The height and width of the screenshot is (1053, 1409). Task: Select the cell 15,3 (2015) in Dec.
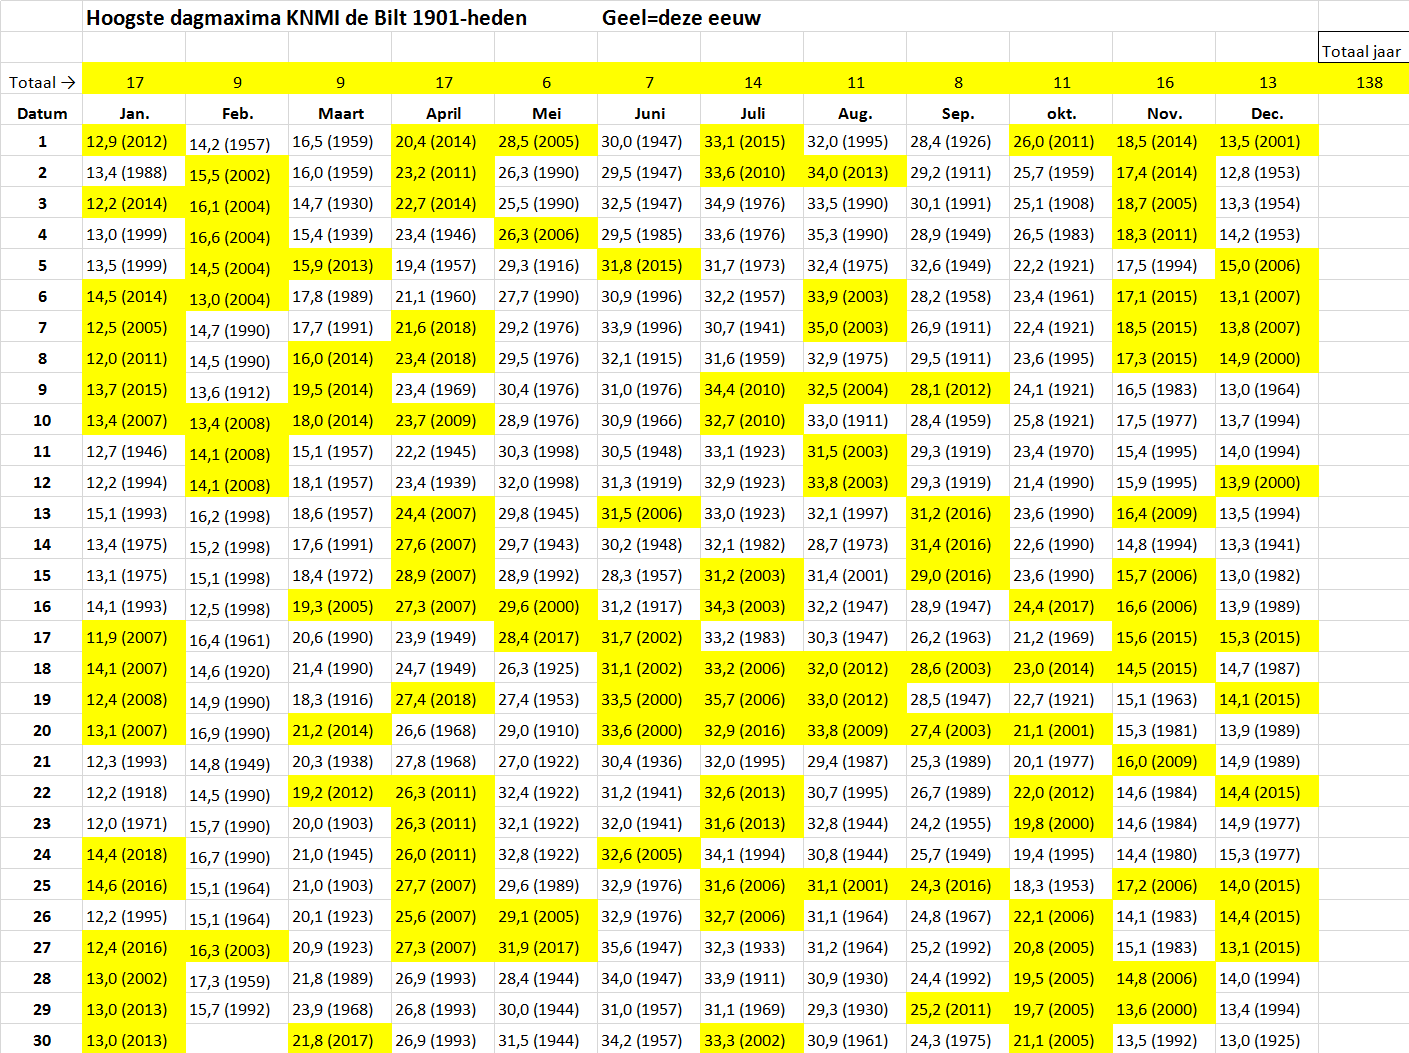pyautogui.click(x=1267, y=637)
